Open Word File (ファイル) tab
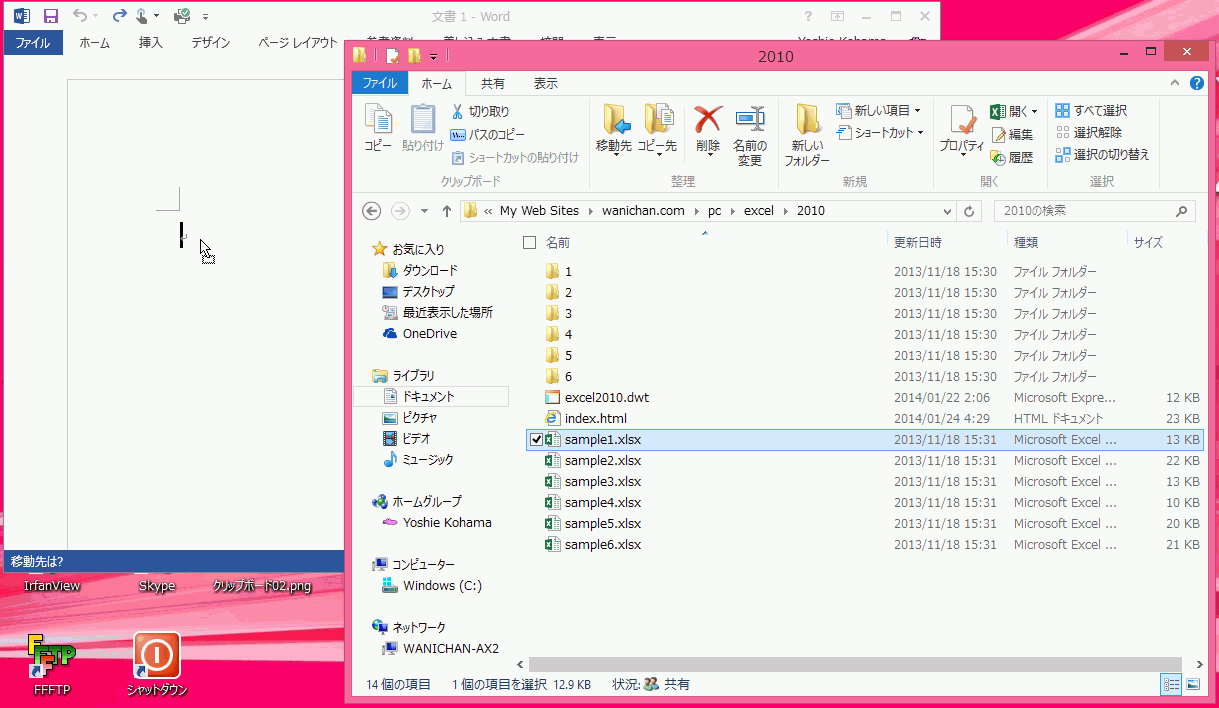Image resolution: width=1219 pixels, height=708 pixels. (32, 43)
